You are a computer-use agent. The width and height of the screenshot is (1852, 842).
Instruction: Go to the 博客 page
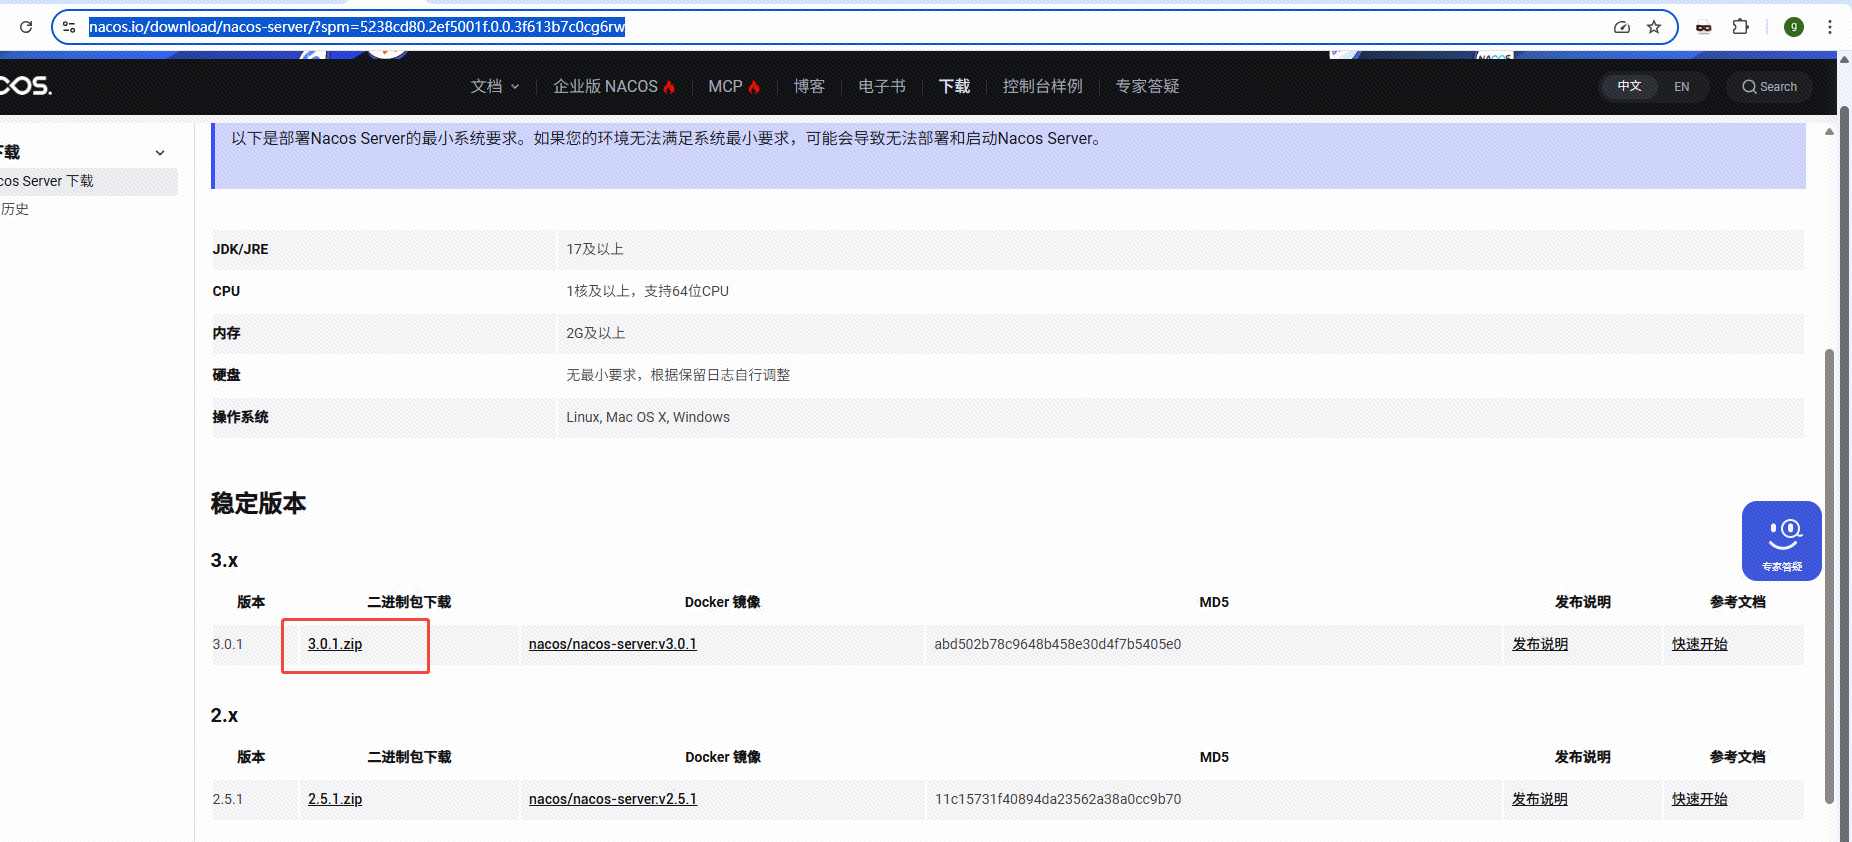[x=809, y=87]
